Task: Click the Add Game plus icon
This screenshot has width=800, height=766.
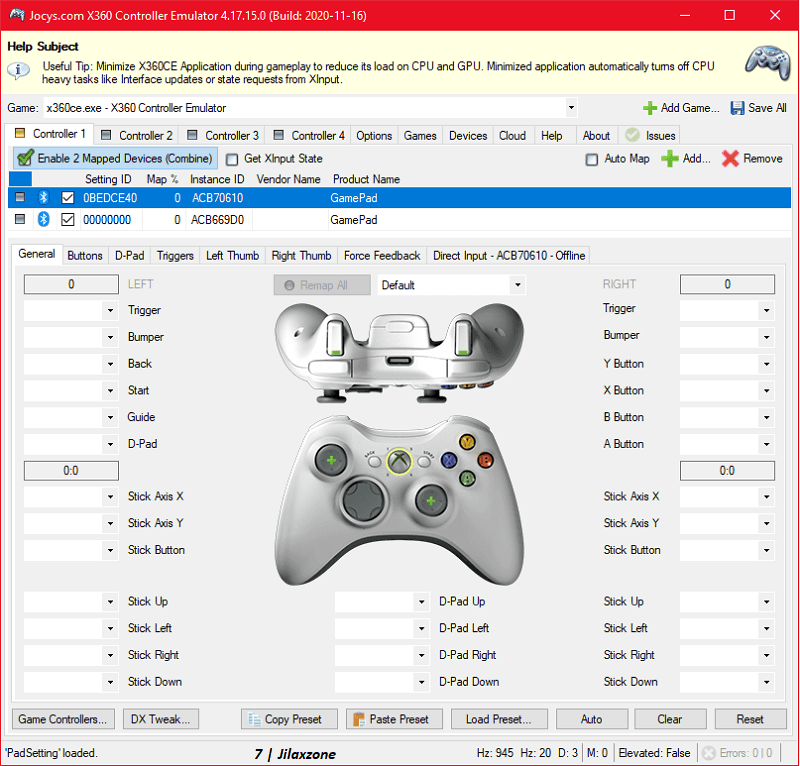Action: coord(651,107)
